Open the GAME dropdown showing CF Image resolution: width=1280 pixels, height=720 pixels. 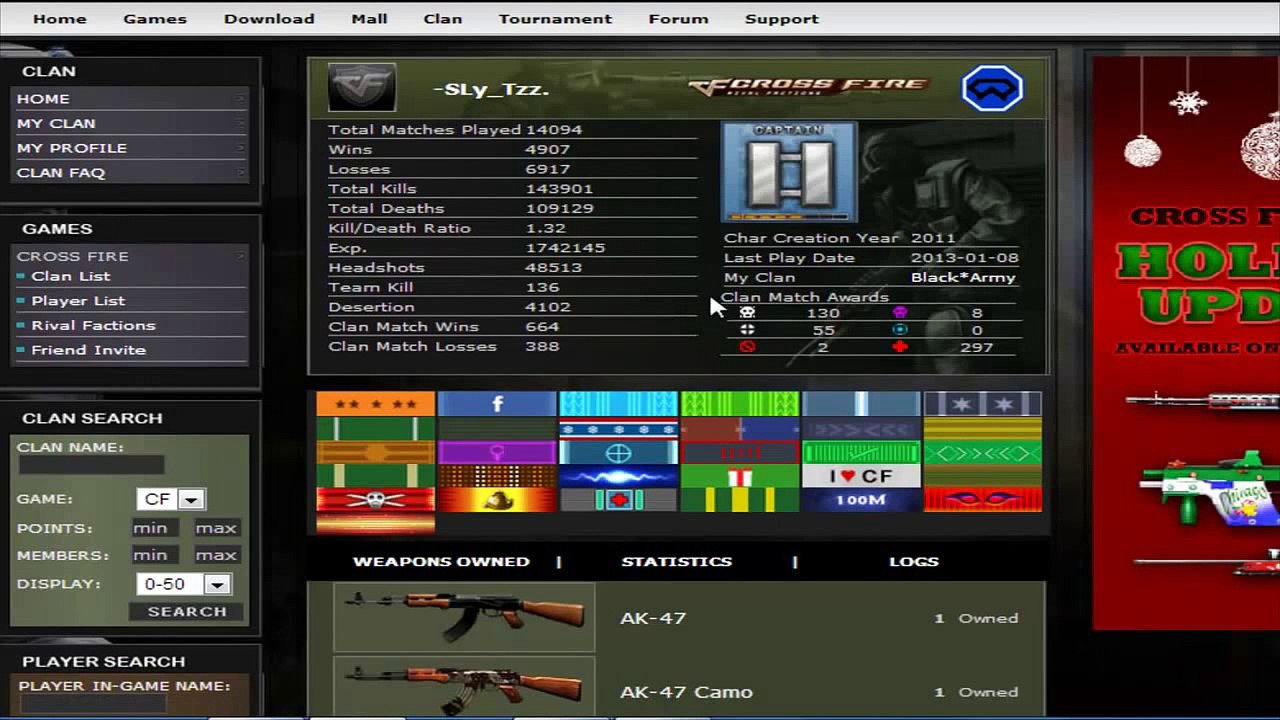171,499
